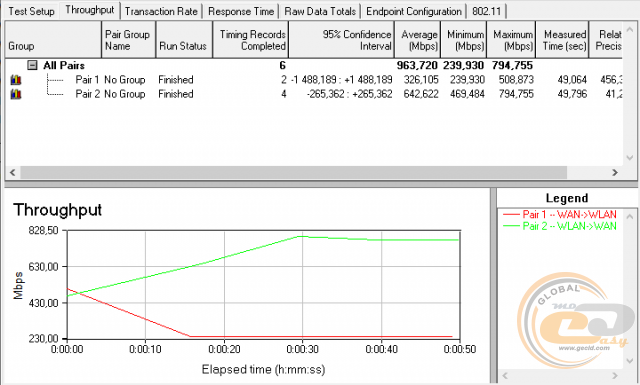This screenshot has width=640, height=385.
Task: Click the Maximum (Mbps) column header
Action: [x=511, y=40]
